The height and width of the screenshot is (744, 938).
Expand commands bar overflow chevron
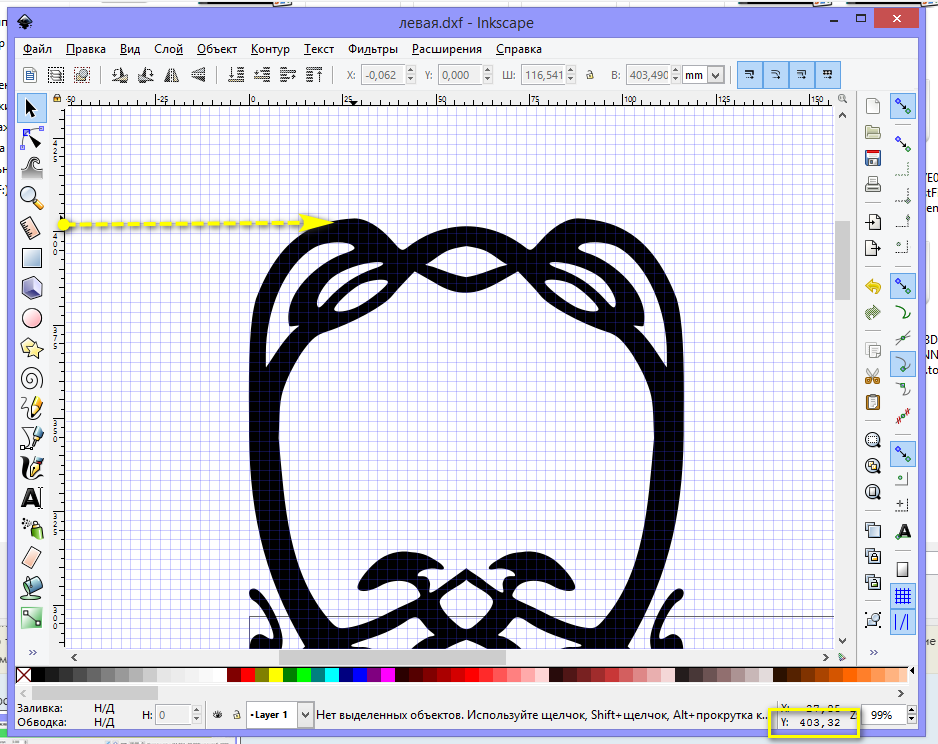(x=873, y=652)
